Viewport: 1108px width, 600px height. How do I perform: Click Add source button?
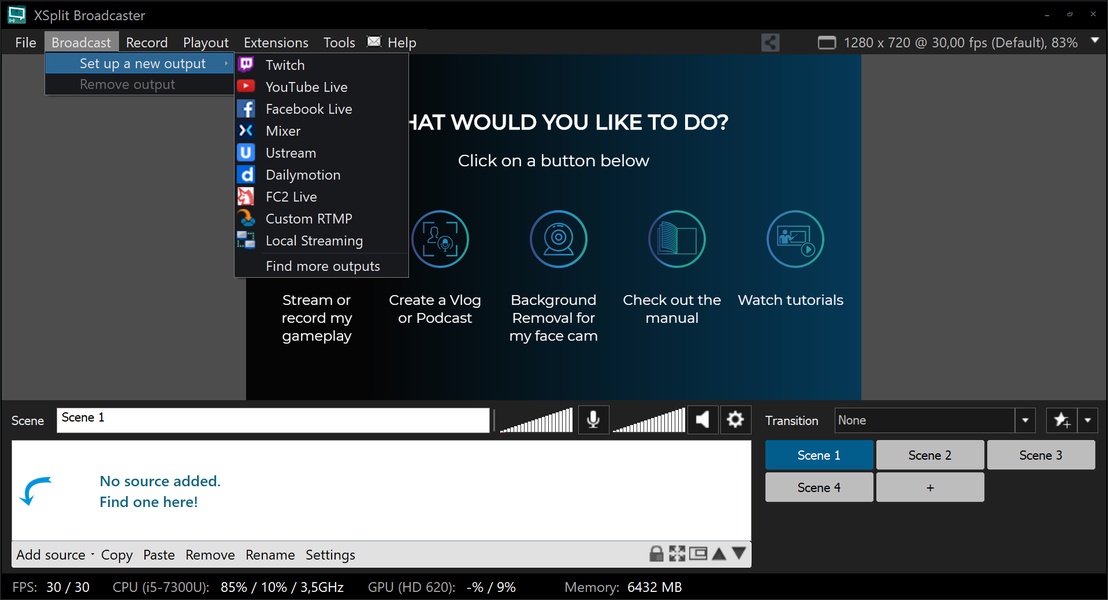[51, 555]
